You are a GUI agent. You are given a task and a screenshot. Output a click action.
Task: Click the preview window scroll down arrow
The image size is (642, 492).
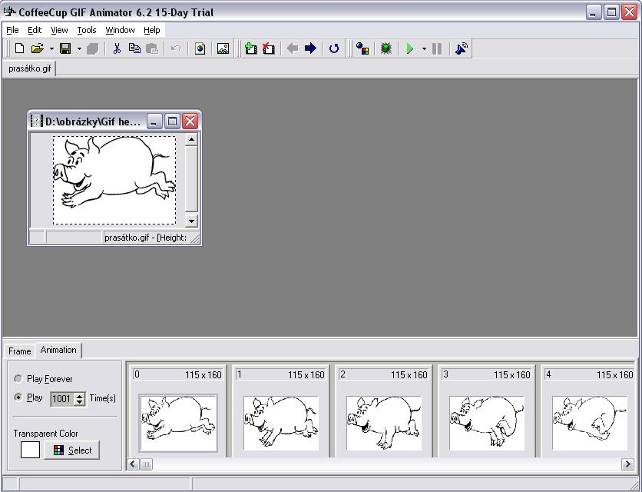[191, 221]
